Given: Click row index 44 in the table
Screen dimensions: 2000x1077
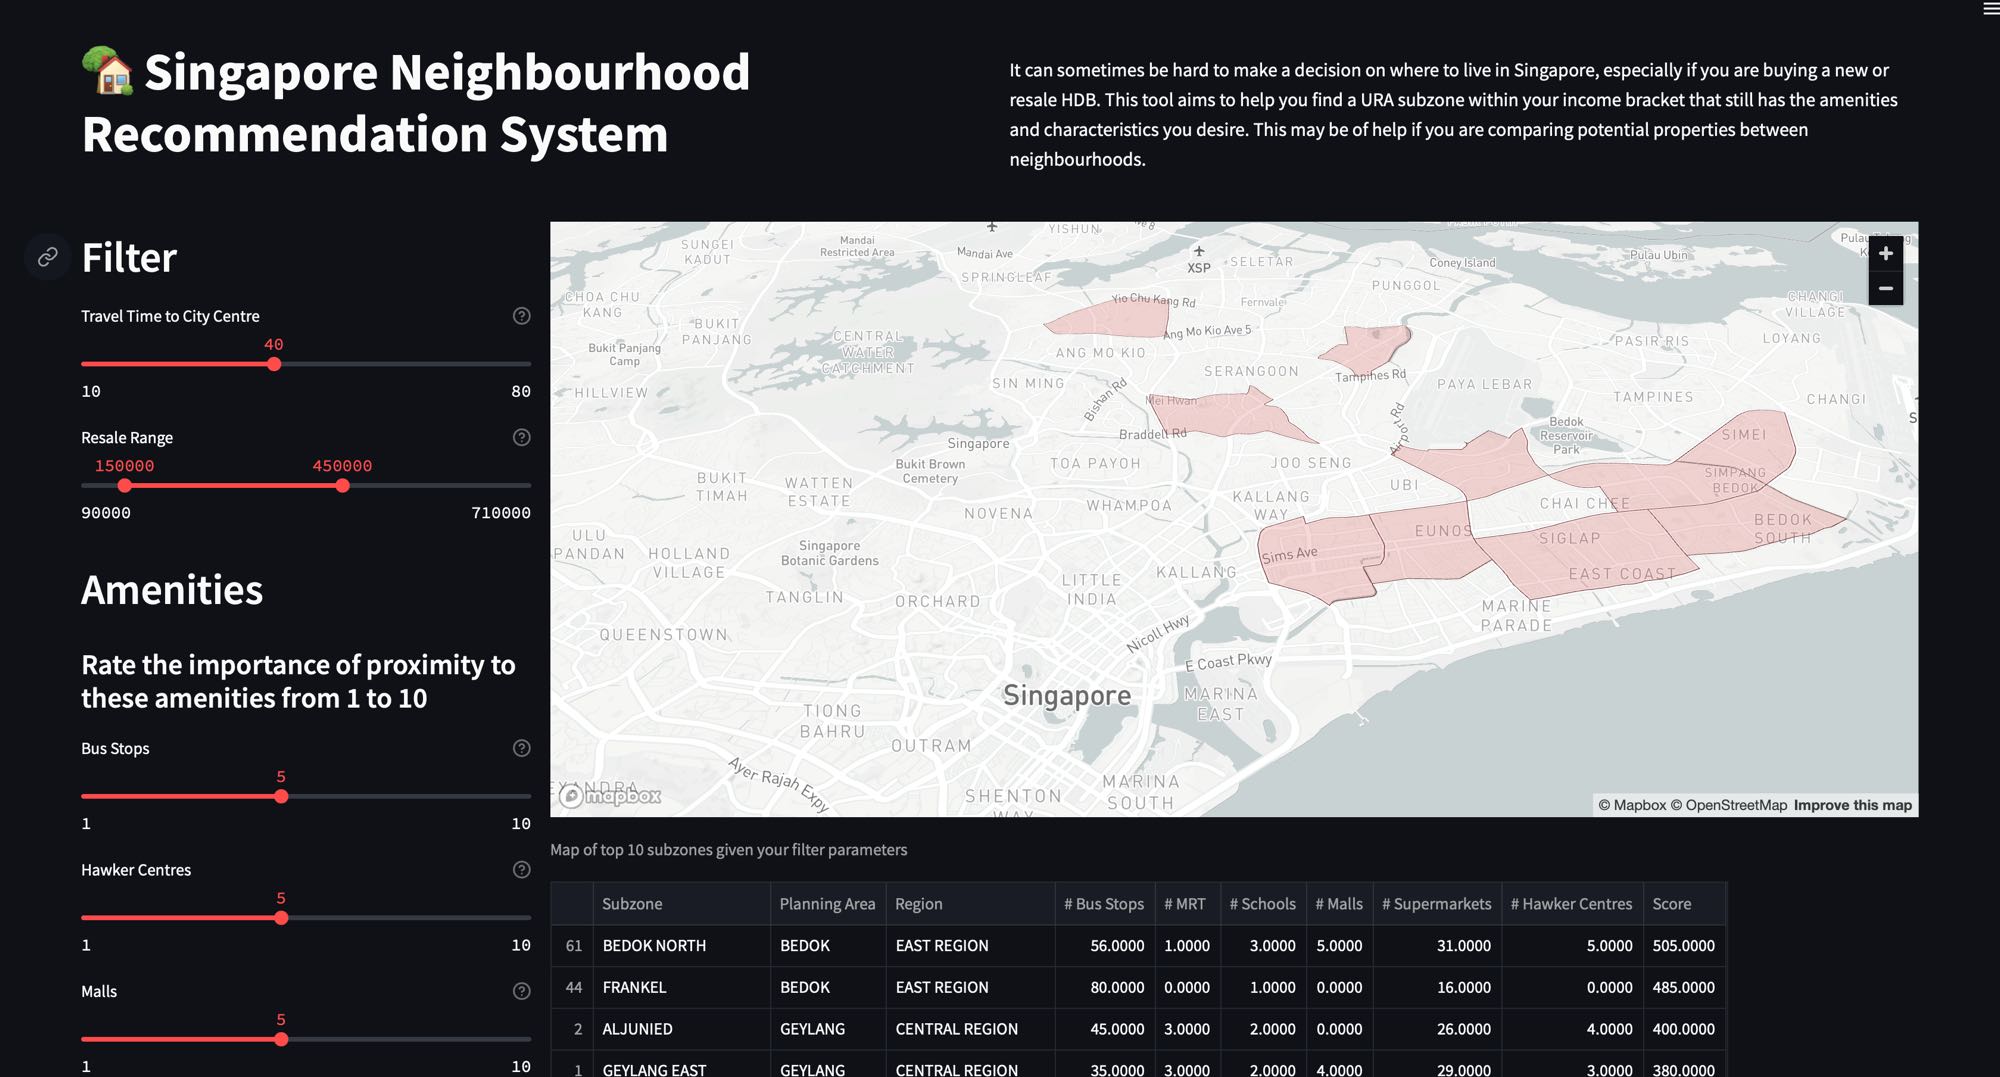Looking at the screenshot, I should point(573,987).
